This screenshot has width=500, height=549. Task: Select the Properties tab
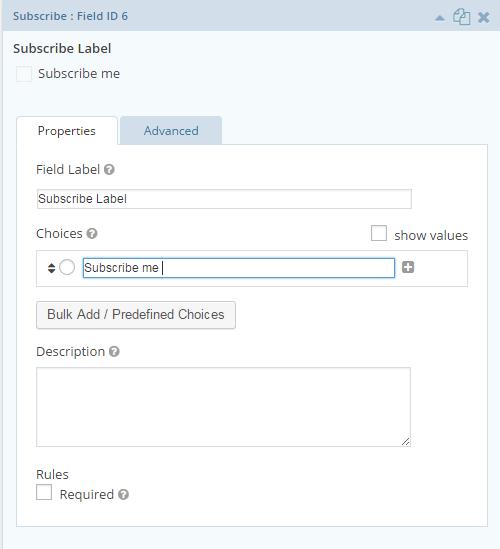tap(67, 131)
